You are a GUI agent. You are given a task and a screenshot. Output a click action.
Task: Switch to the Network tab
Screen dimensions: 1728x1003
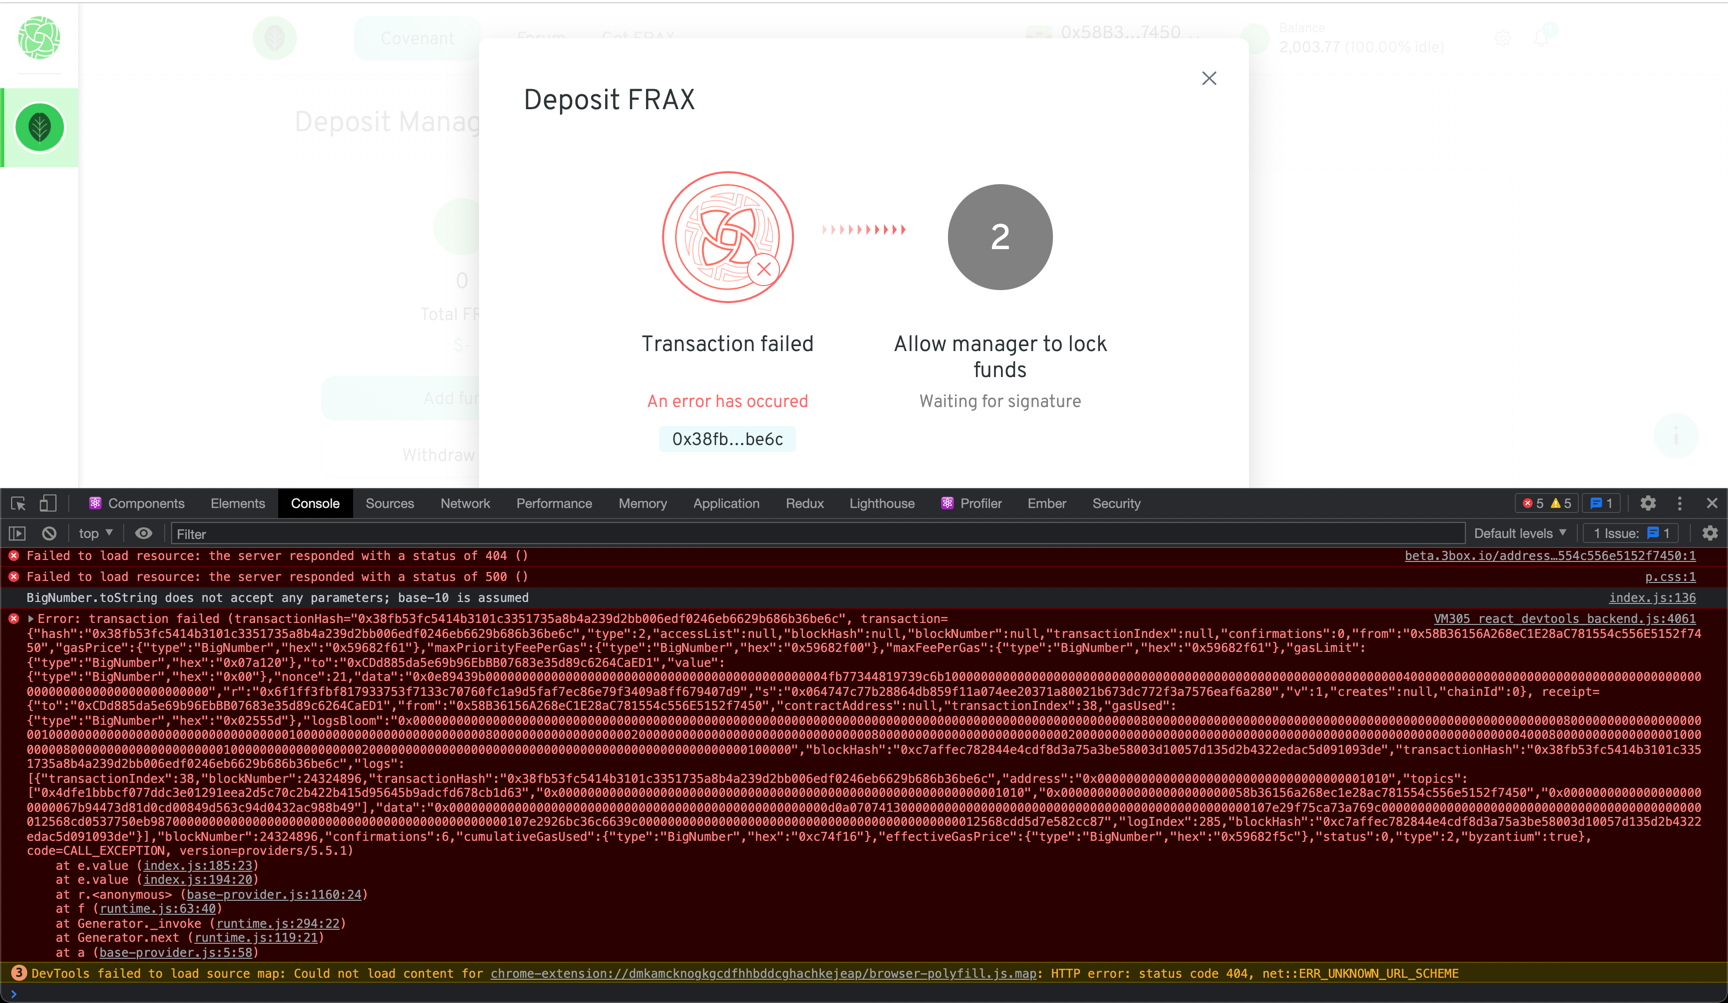point(465,503)
